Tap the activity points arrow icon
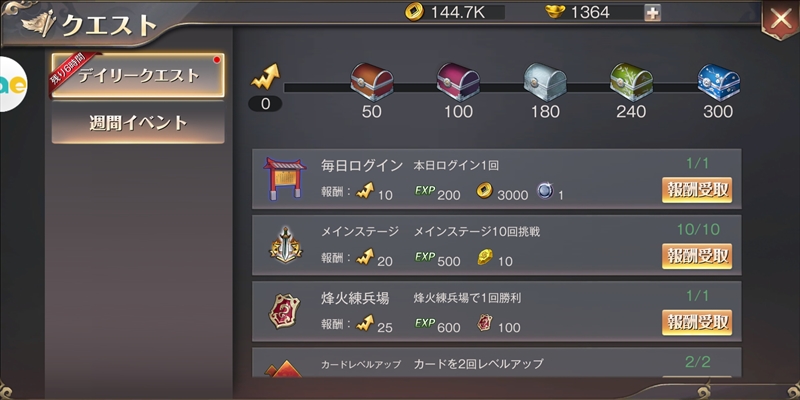Screen dimensions: 800x400 (265, 77)
